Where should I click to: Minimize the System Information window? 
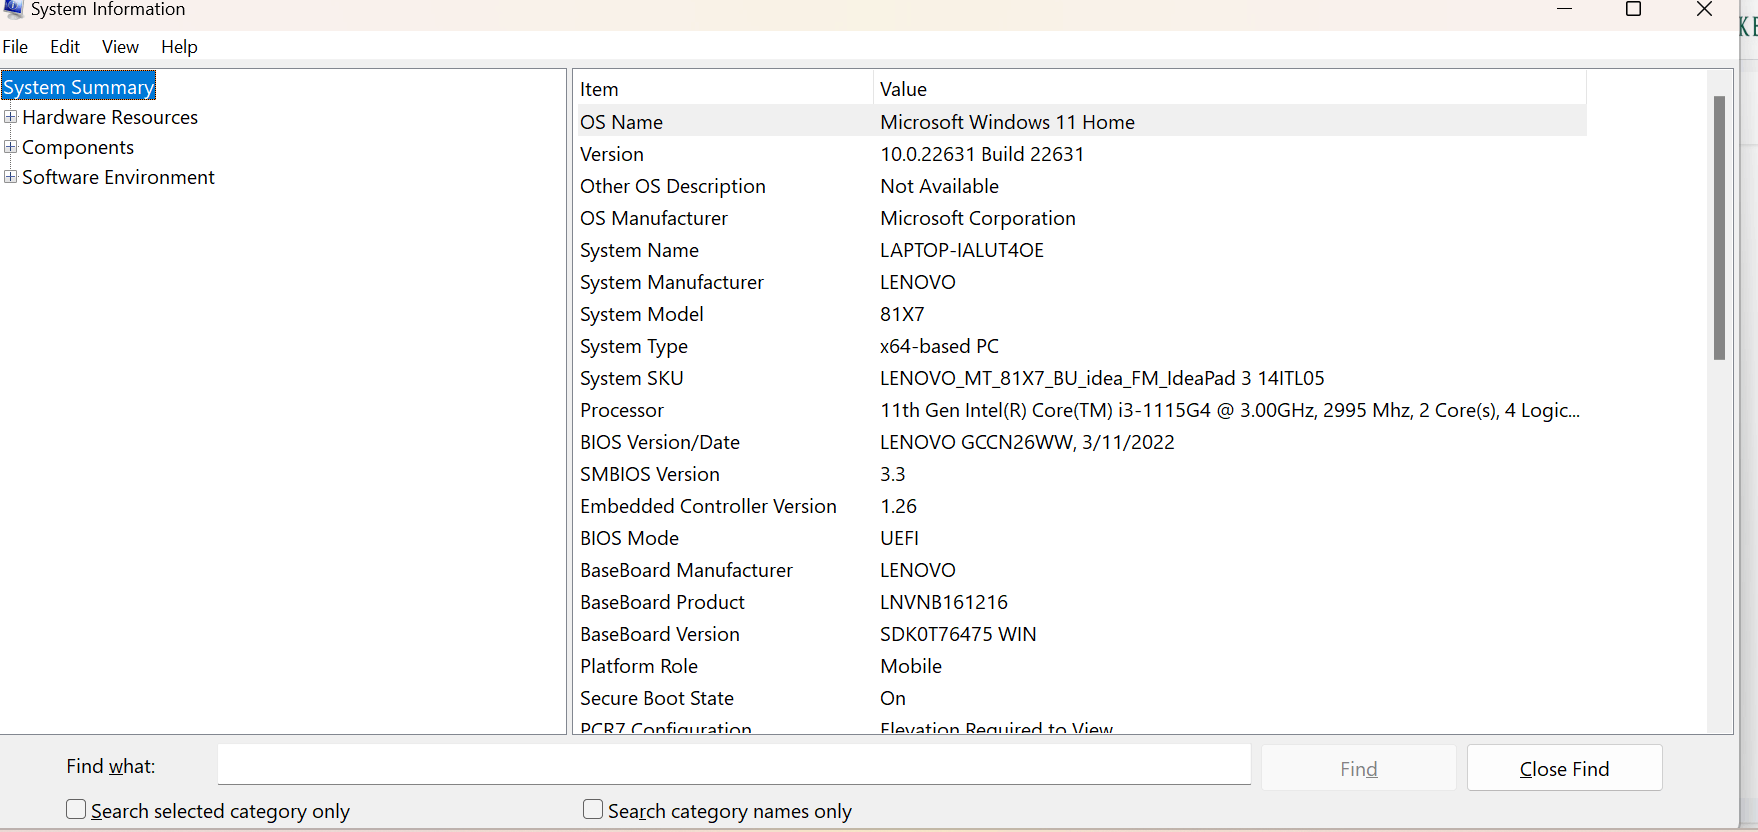1565,9
